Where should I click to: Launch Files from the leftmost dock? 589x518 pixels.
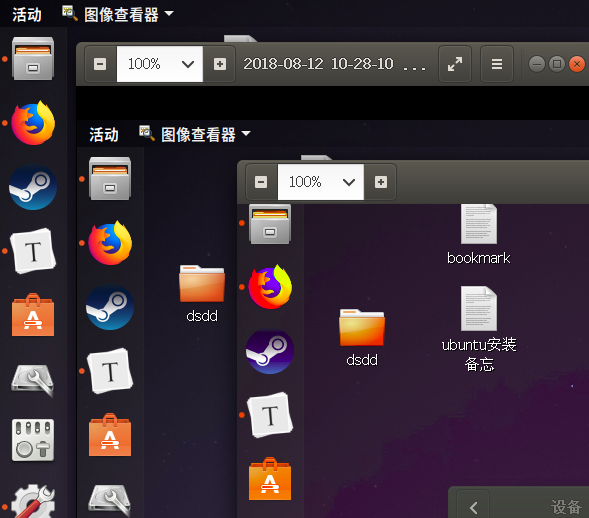(33, 58)
